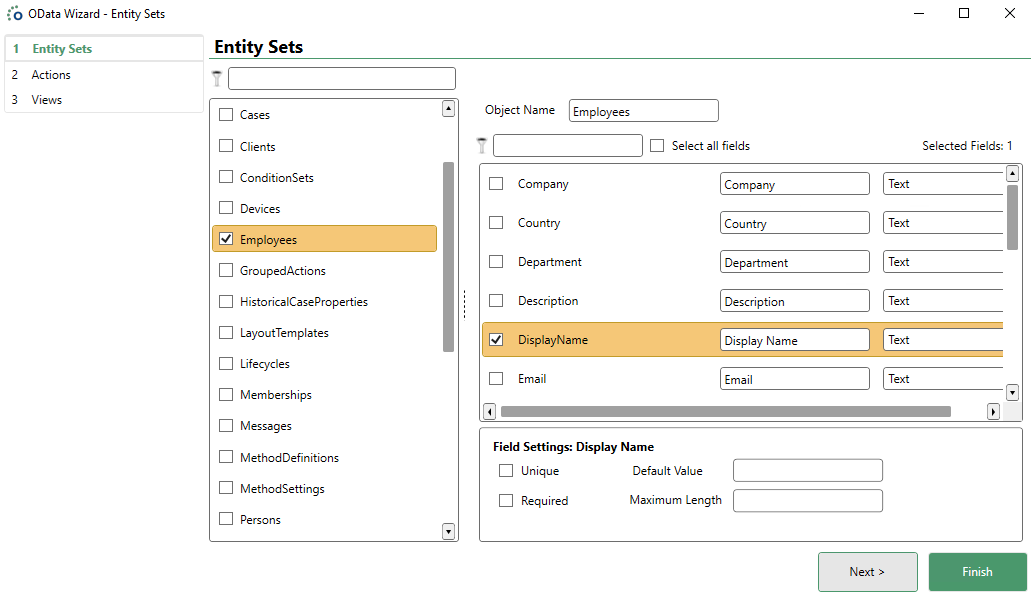This screenshot has height=595, width=1031.
Task: Edit the Display Name alias field
Action: coord(795,340)
